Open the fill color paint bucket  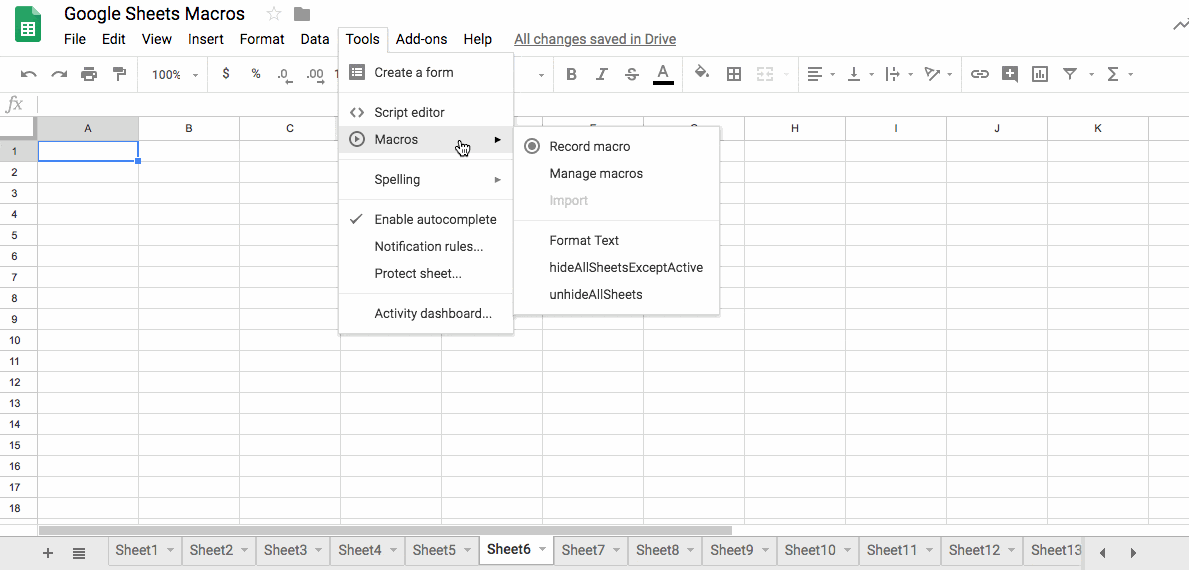point(702,74)
